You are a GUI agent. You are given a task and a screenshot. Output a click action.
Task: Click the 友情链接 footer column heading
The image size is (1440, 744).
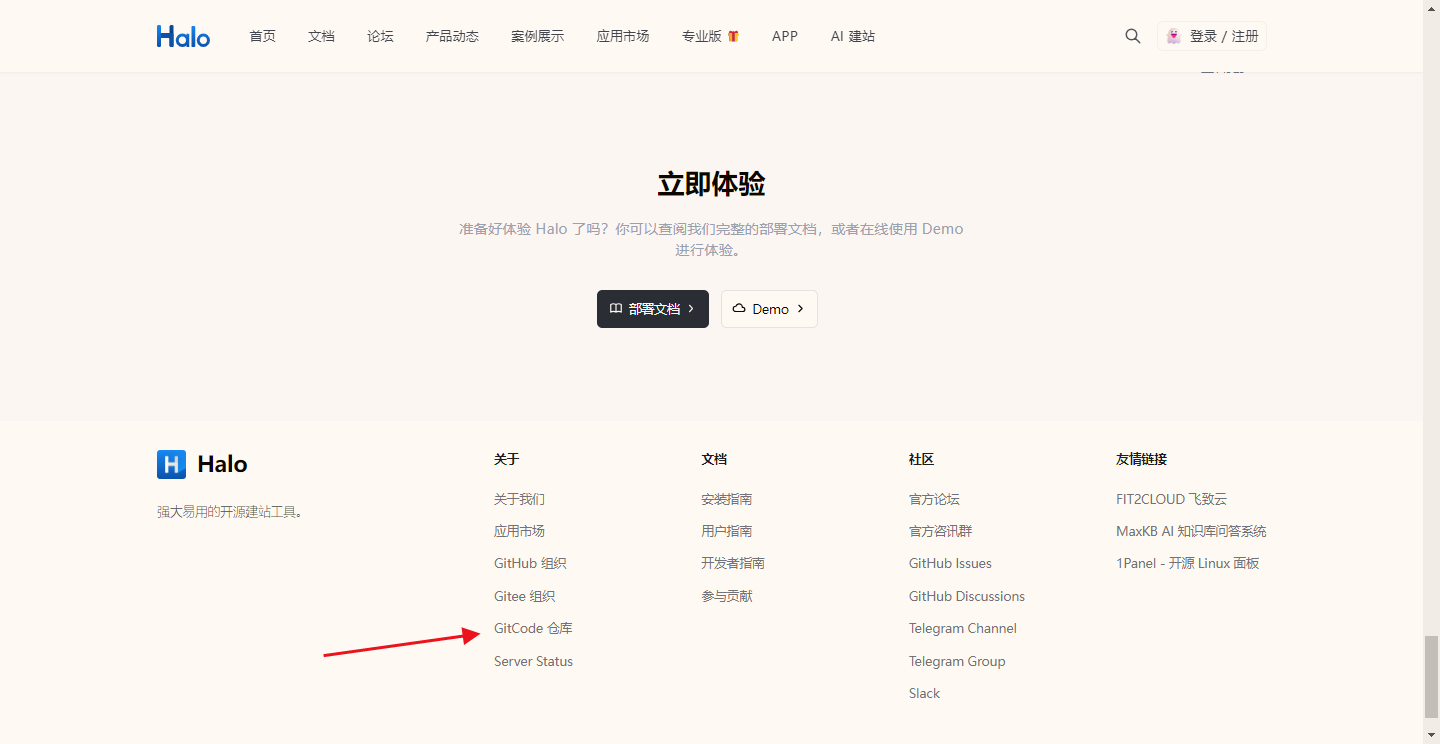click(x=1142, y=459)
